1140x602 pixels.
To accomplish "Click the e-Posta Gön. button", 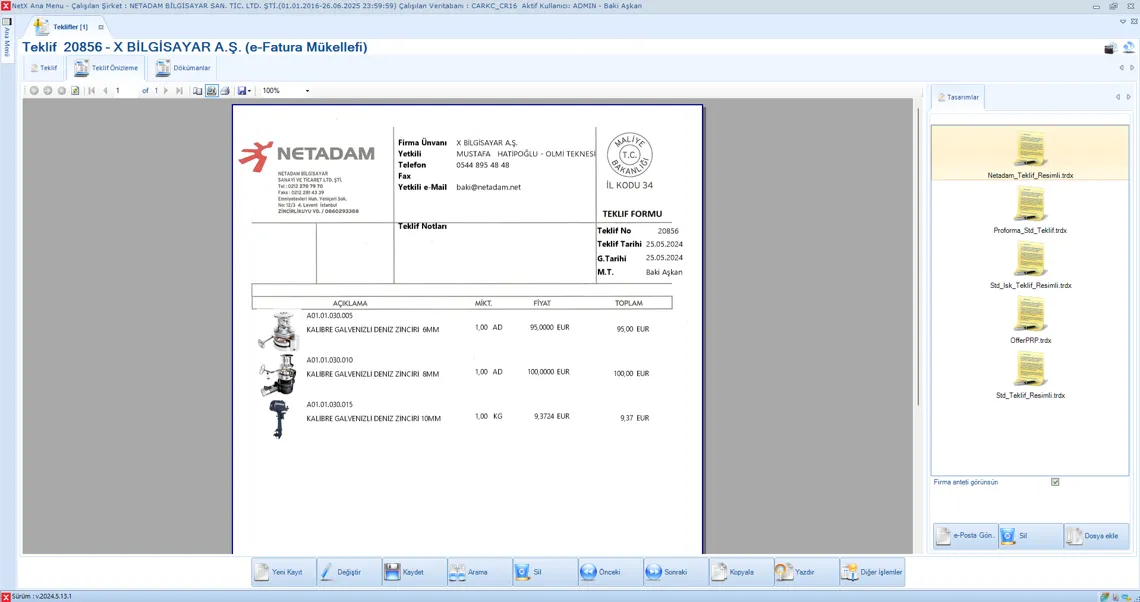I will coord(965,536).
